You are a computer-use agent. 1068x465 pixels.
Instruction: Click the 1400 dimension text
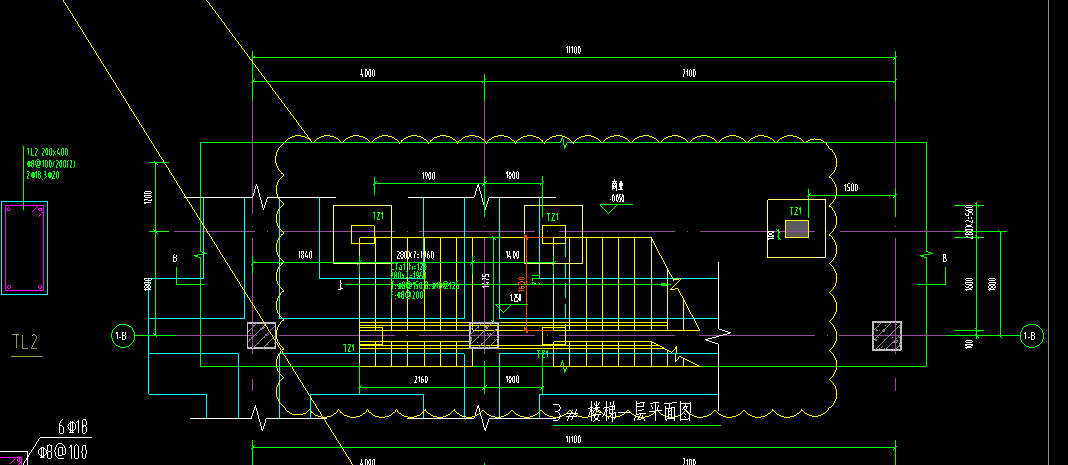[x=512, y=255]
